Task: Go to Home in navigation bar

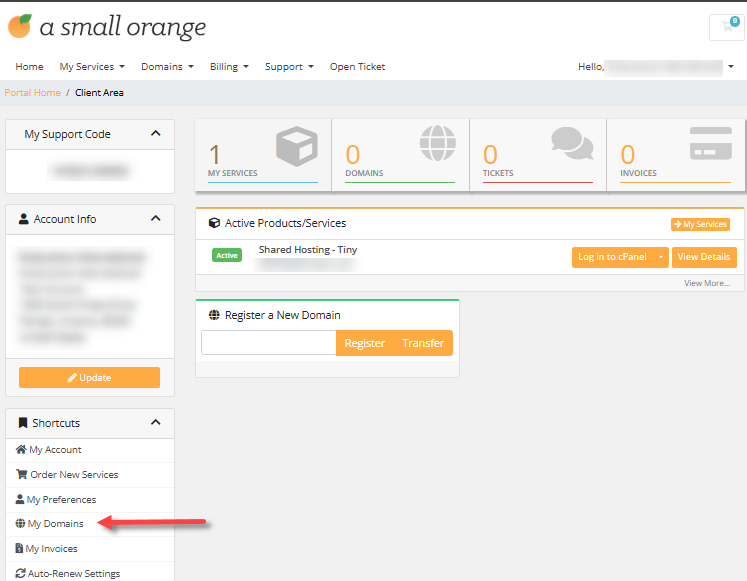Action: pos(29,67)
